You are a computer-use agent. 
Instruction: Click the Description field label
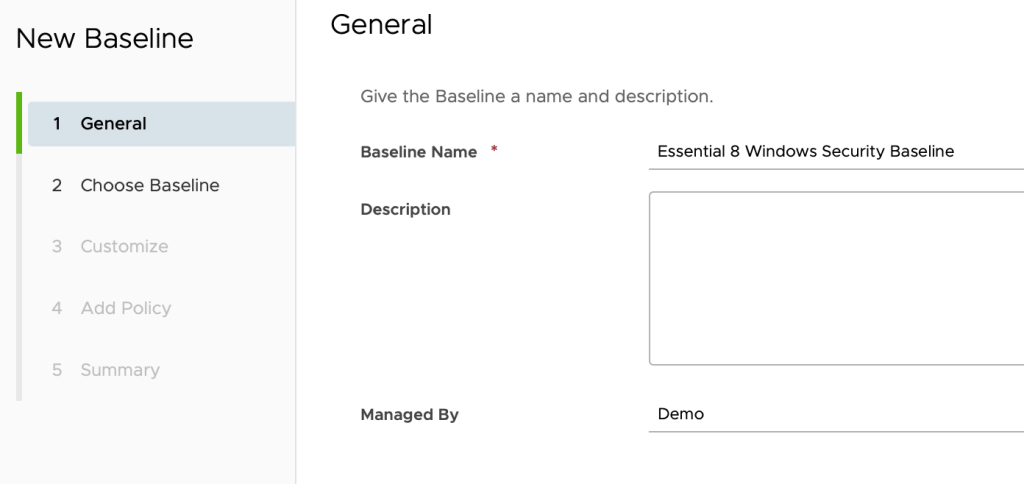pyautogui.click(x=405, y=209)
